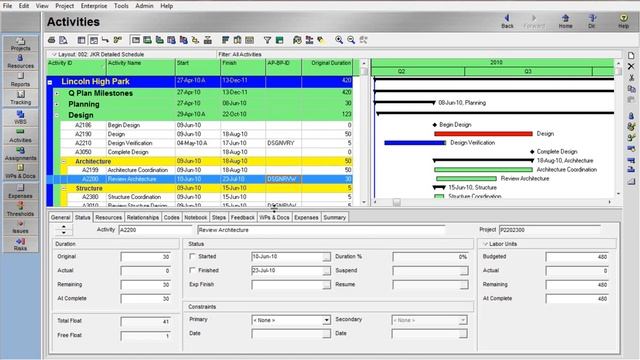This screenshot has height=360, width=640.
Task: Open Dir in the navigation bar
Action: click(592, 21)
